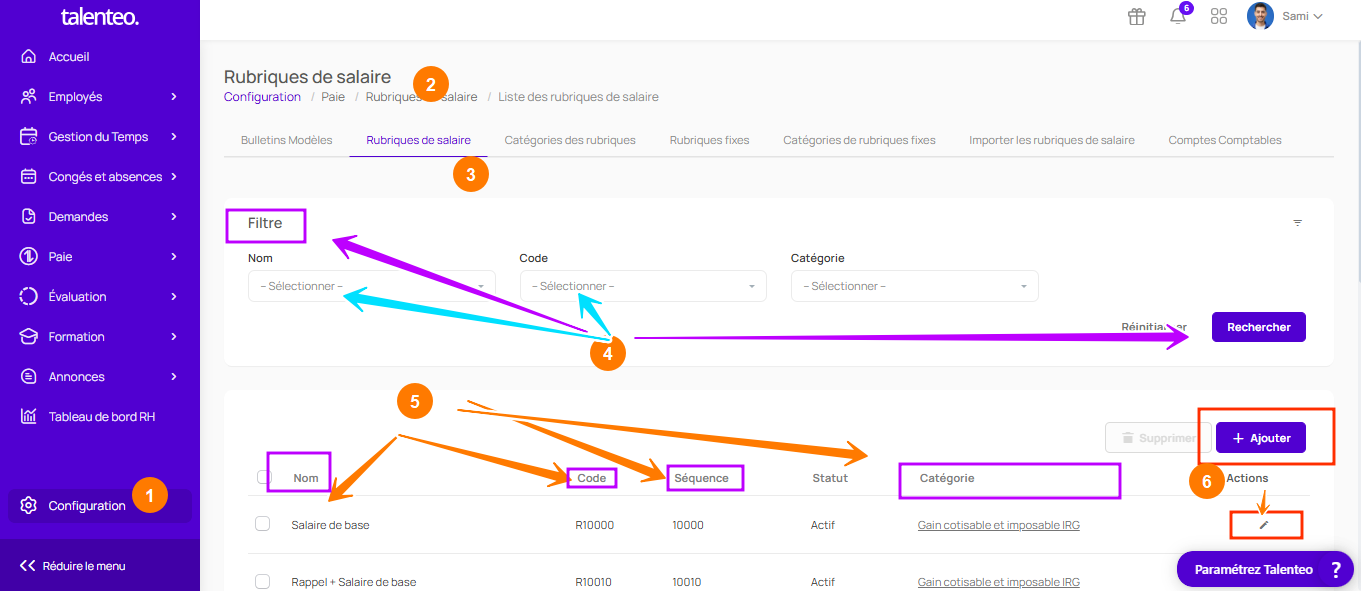Click the Ajouter button
1361x591 pixels.
(1260, 438)
